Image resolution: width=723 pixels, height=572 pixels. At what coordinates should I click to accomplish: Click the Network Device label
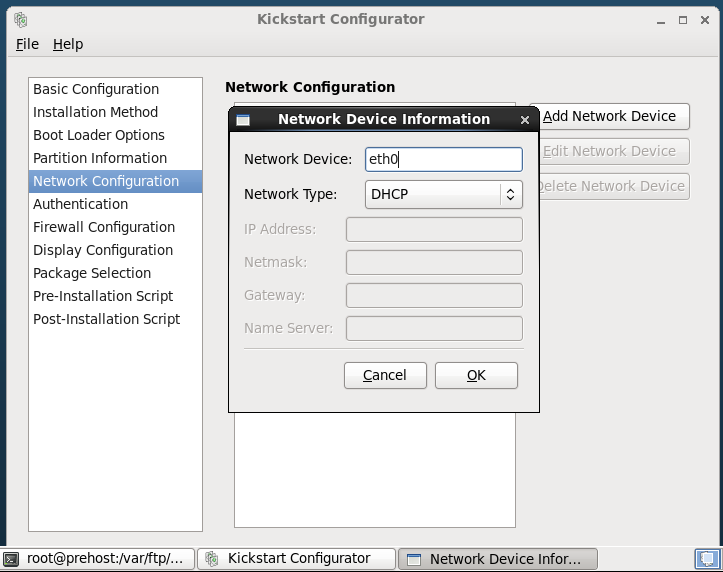(x=298, y=159)
